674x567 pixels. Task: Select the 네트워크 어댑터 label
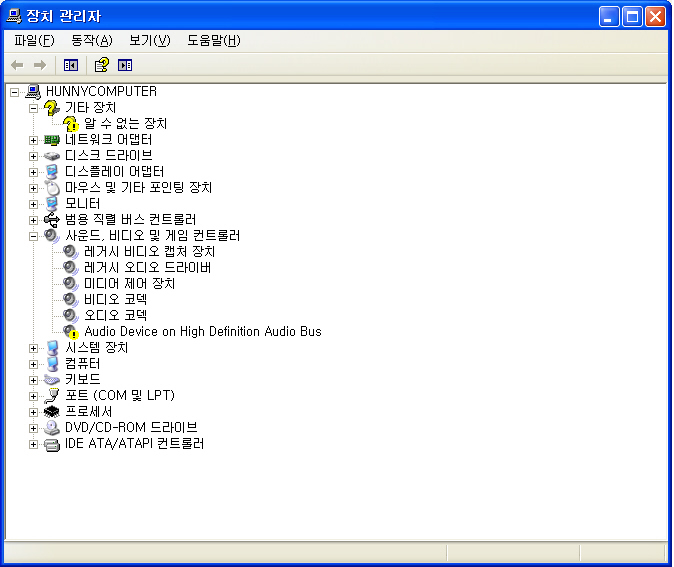pos(108,140)
